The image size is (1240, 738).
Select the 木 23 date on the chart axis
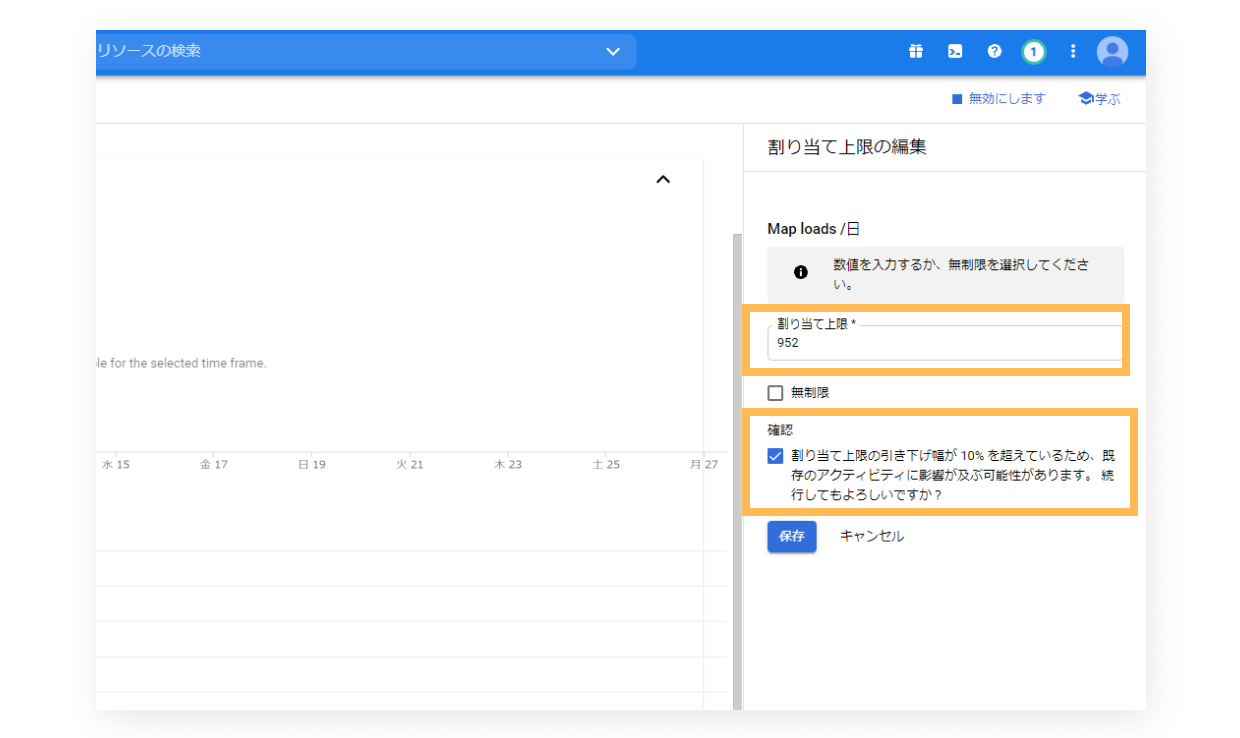508,465
